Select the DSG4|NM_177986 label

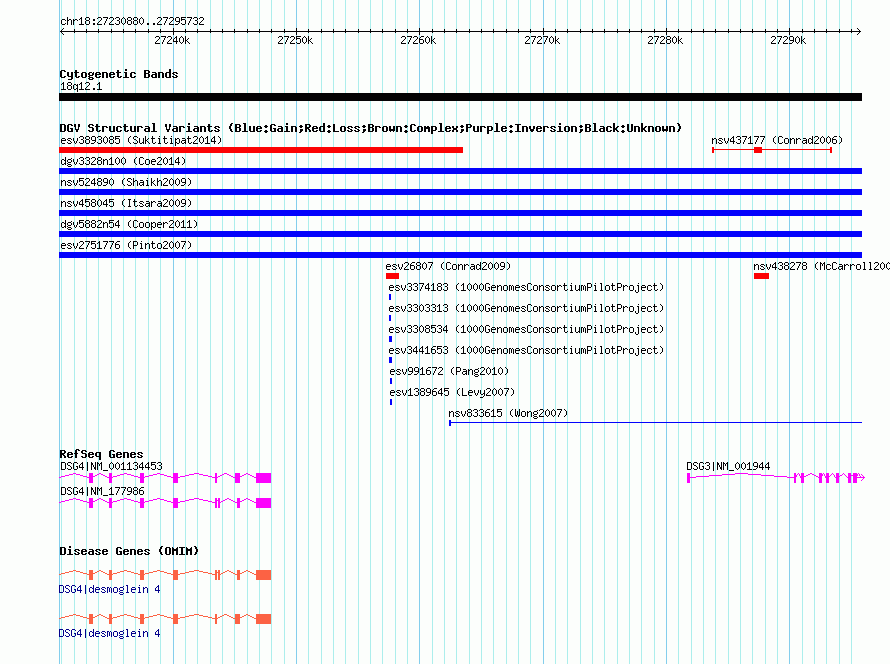click(102, 491)
